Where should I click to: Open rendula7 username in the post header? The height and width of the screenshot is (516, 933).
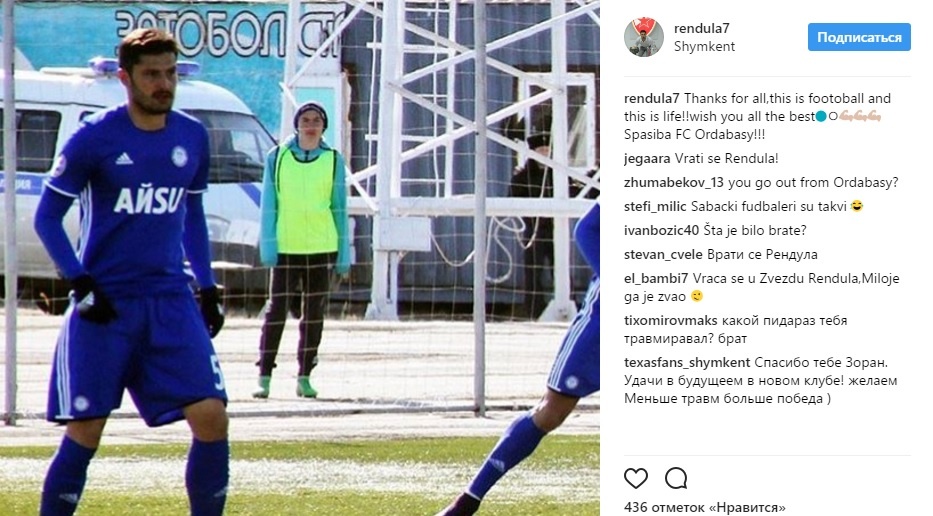click(x=701, y=28)
